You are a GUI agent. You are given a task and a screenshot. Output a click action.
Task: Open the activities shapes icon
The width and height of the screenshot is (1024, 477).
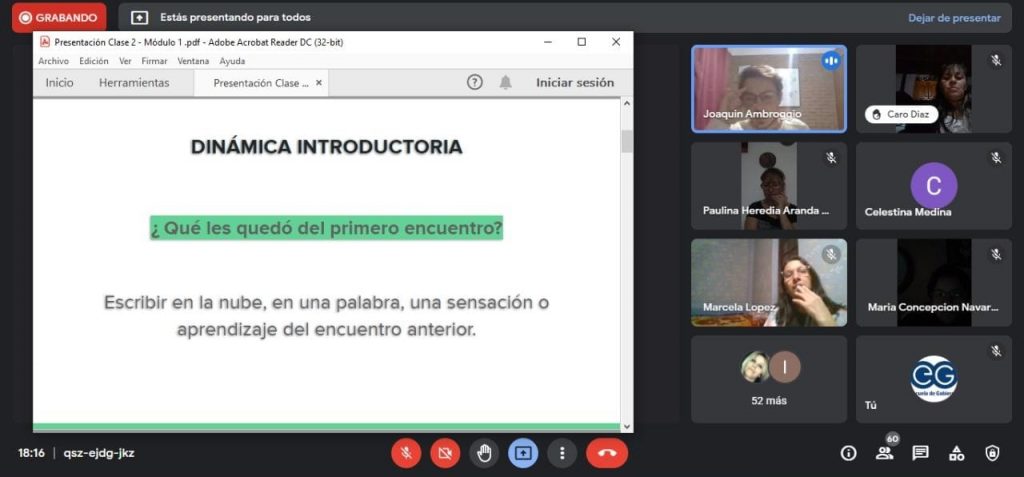(x=956, y=453)
